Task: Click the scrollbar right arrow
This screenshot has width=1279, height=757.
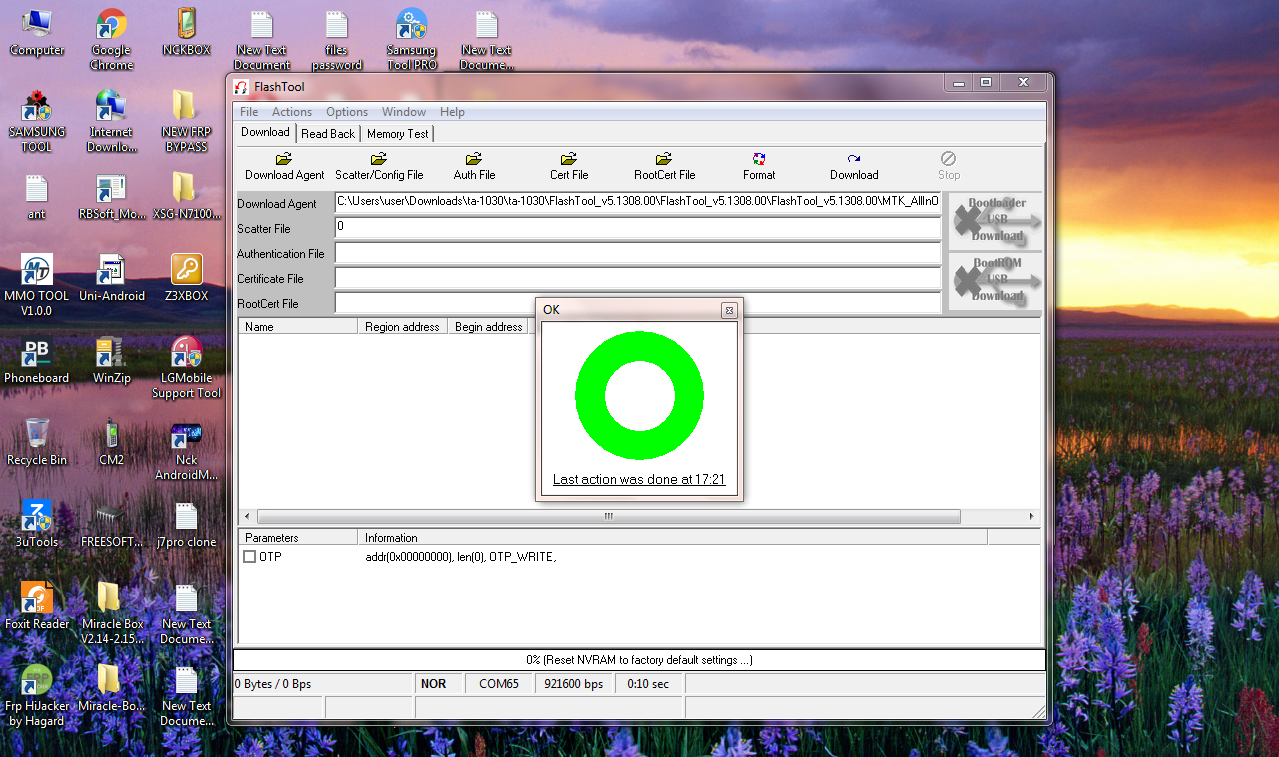Action: 1032,517
